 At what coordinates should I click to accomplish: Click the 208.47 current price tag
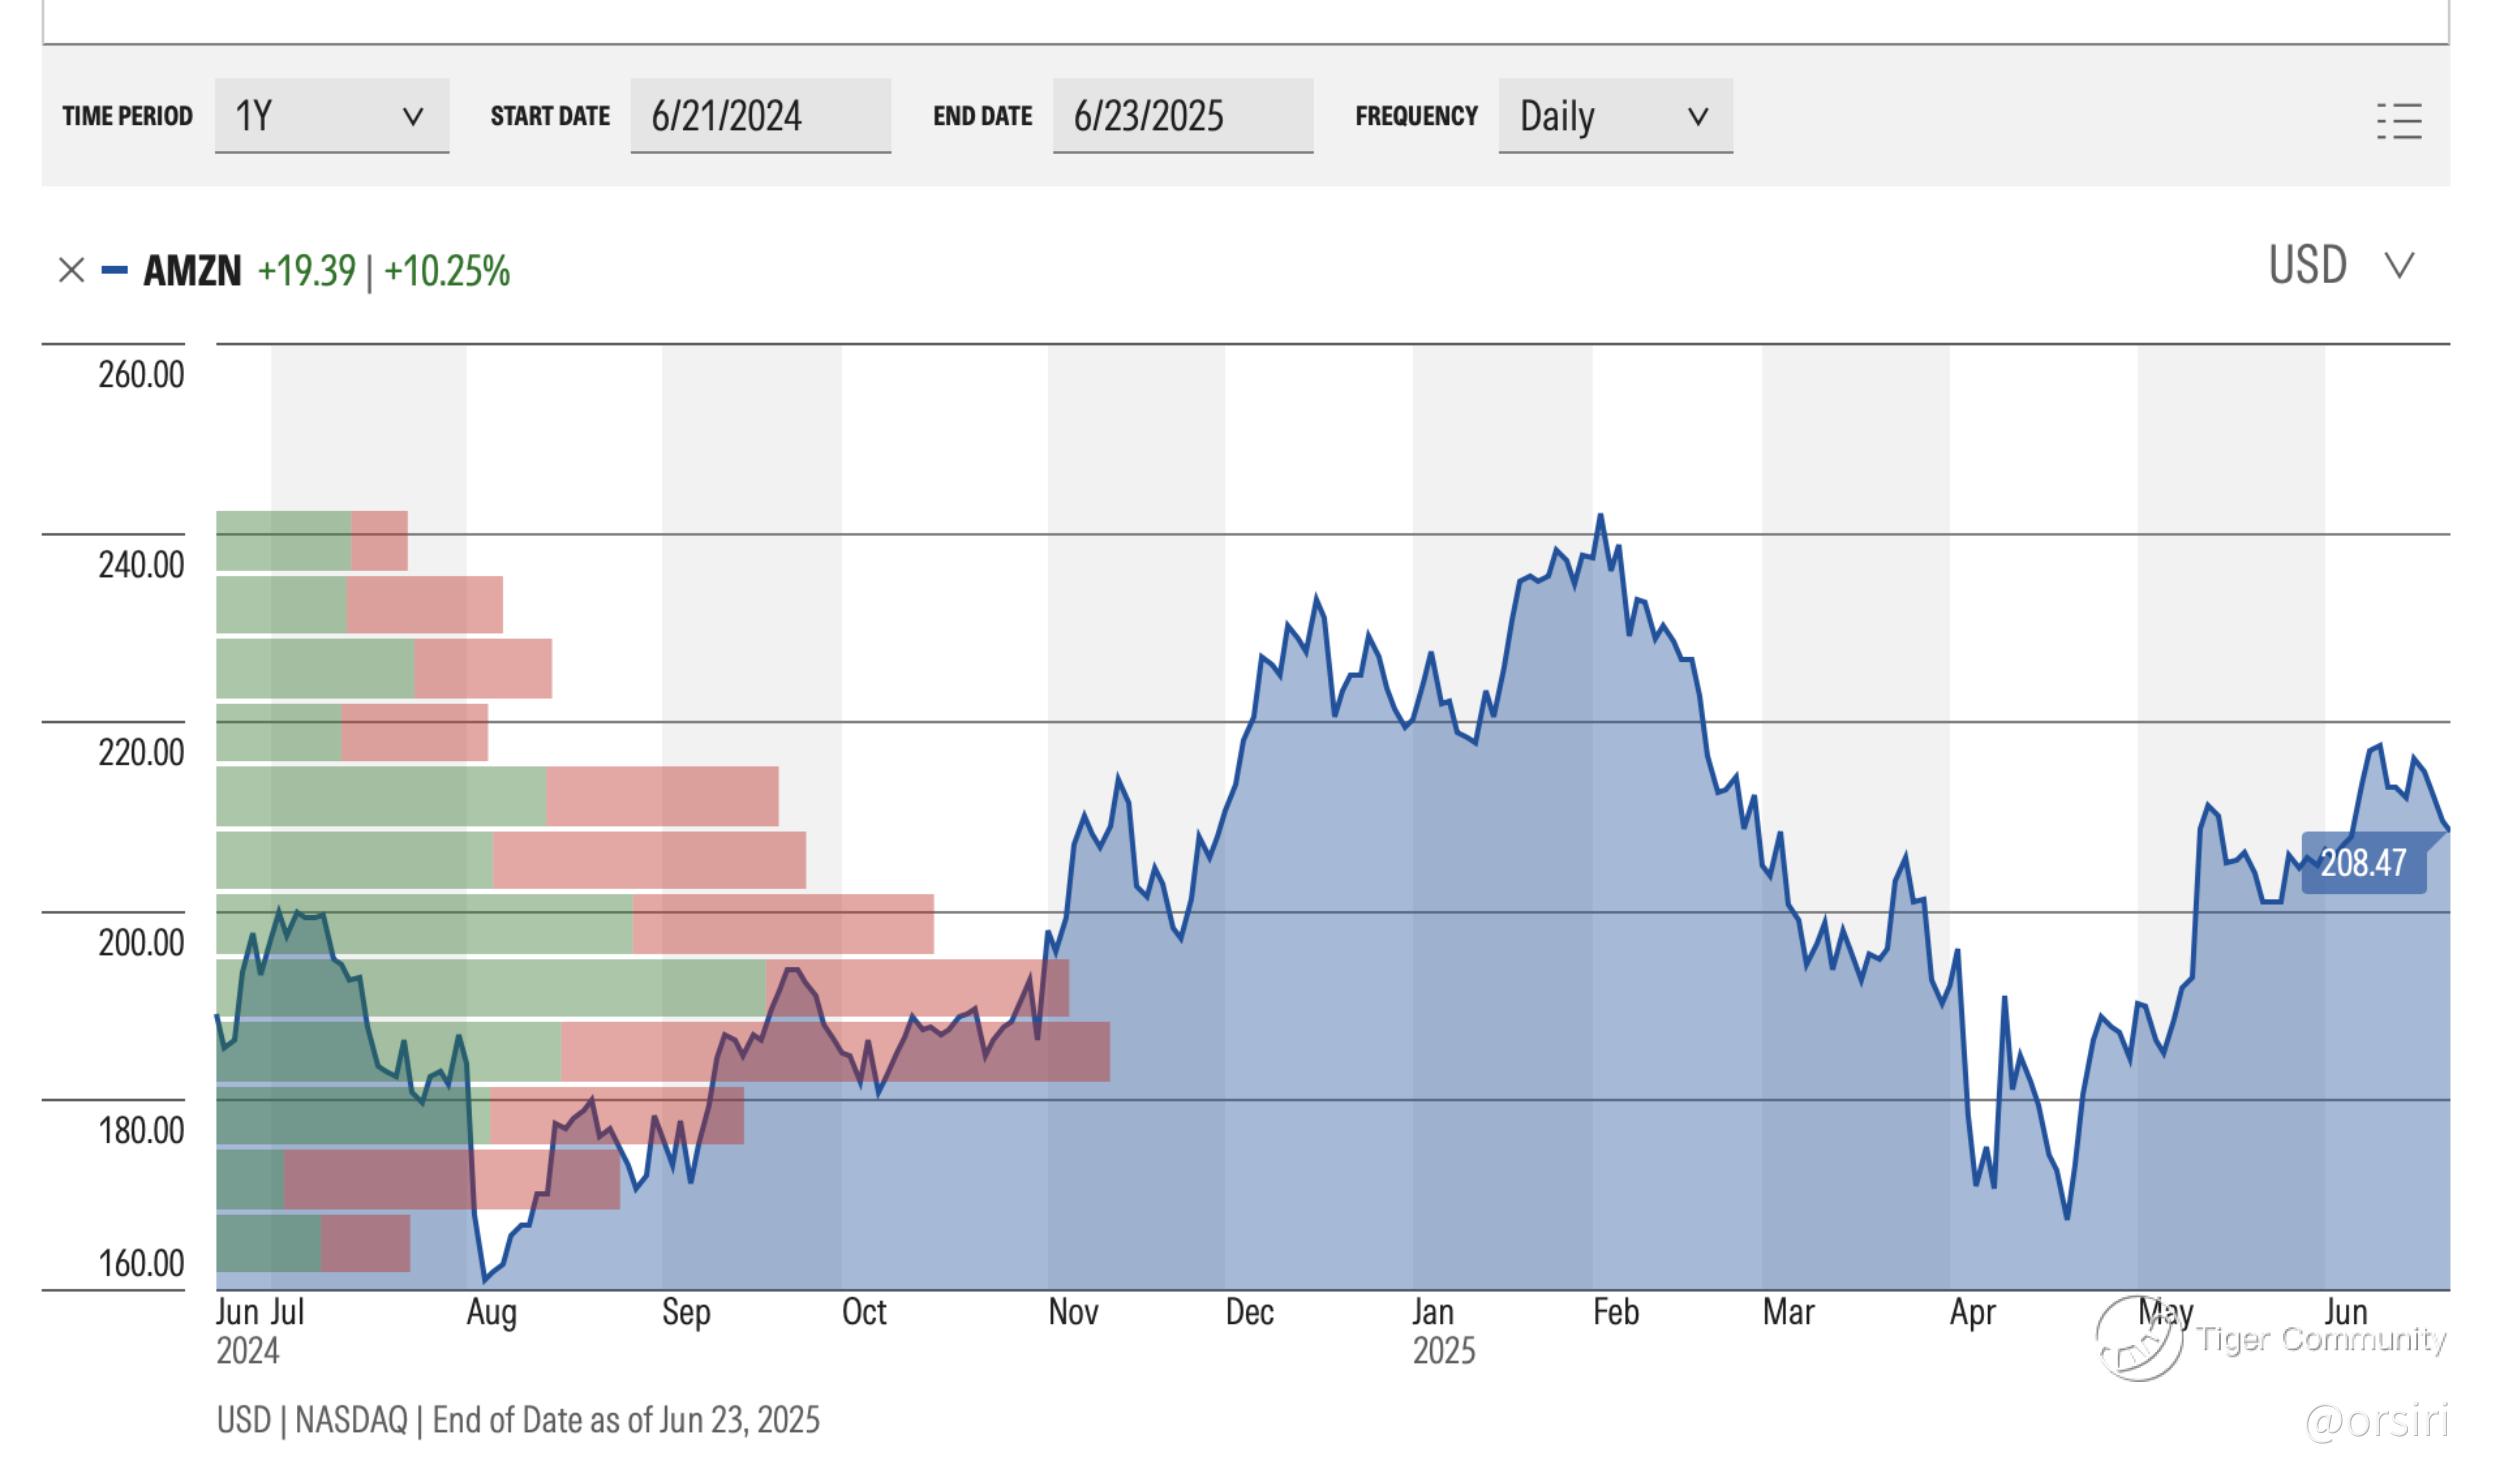[2362, 862]
